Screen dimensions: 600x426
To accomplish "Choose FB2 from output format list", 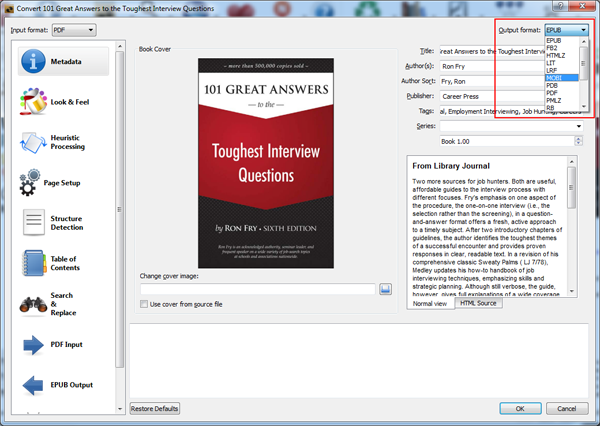I will [562, 48].
